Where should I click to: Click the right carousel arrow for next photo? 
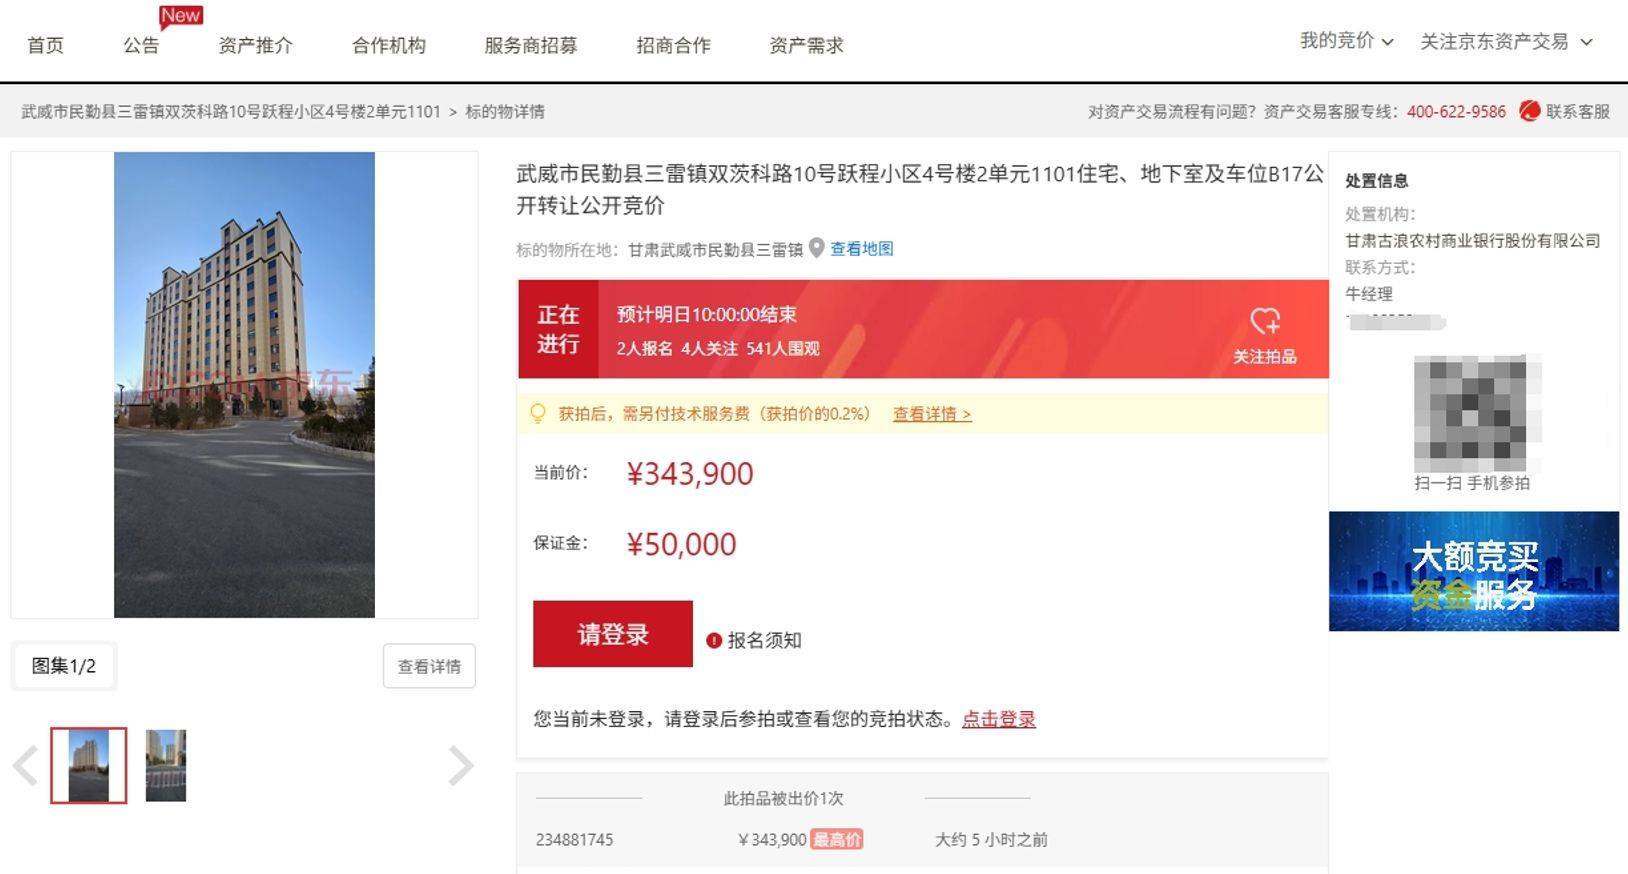(462, 765)
